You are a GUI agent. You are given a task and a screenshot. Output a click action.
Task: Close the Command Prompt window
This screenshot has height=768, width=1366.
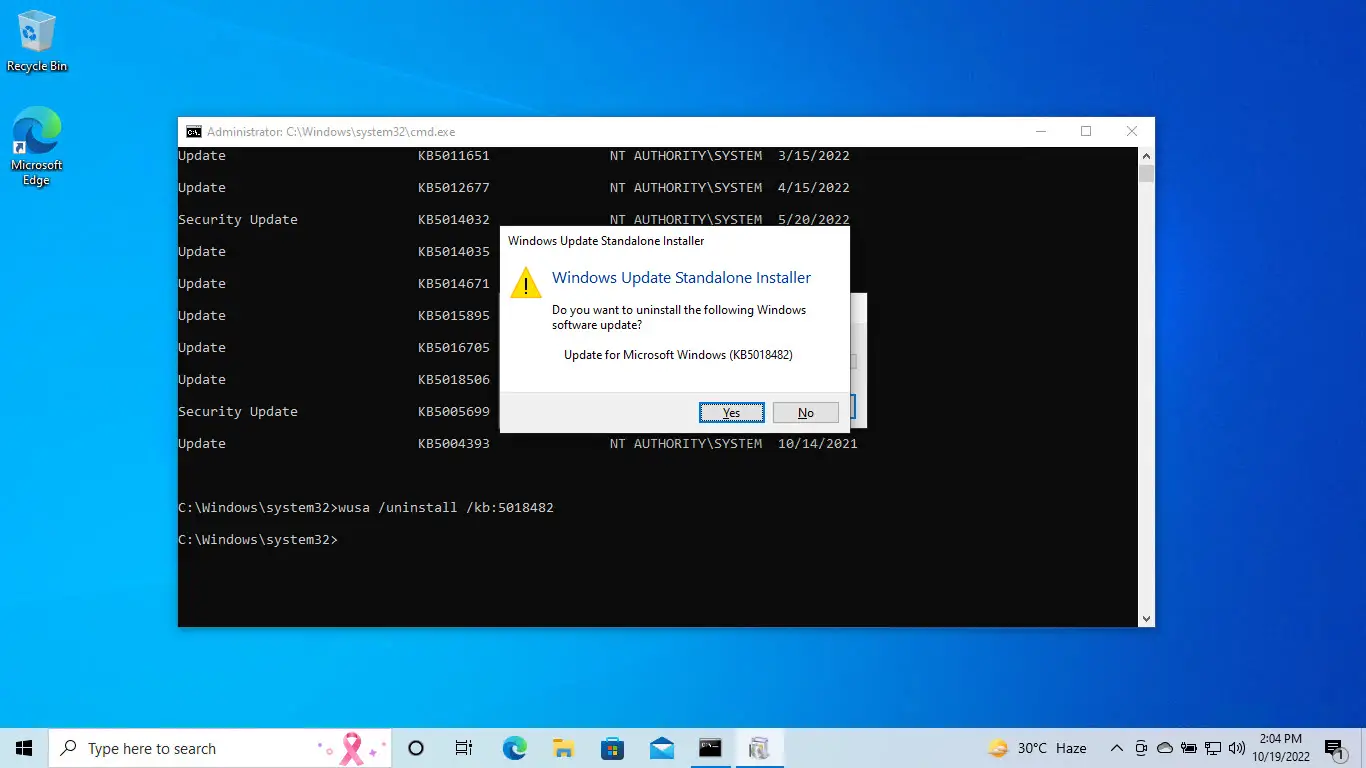coord(1132,132)
